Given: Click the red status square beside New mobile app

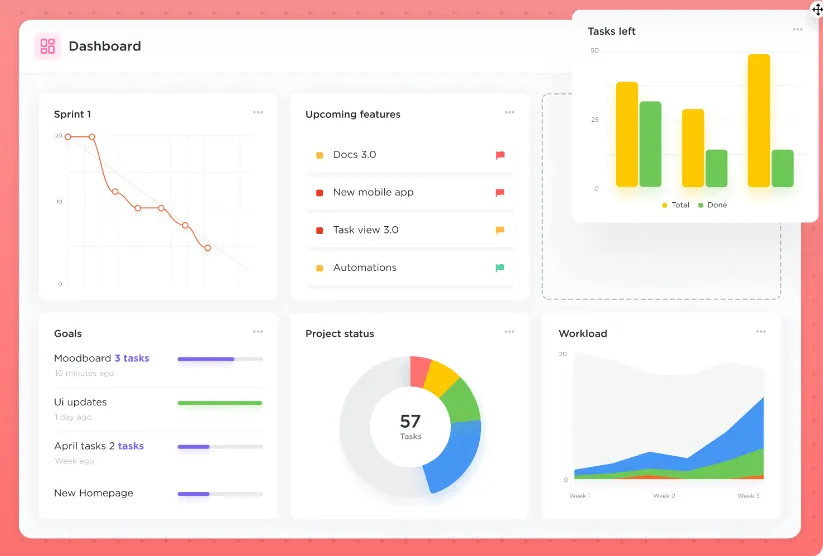Looking at the screenshot, I should point(319,193).
